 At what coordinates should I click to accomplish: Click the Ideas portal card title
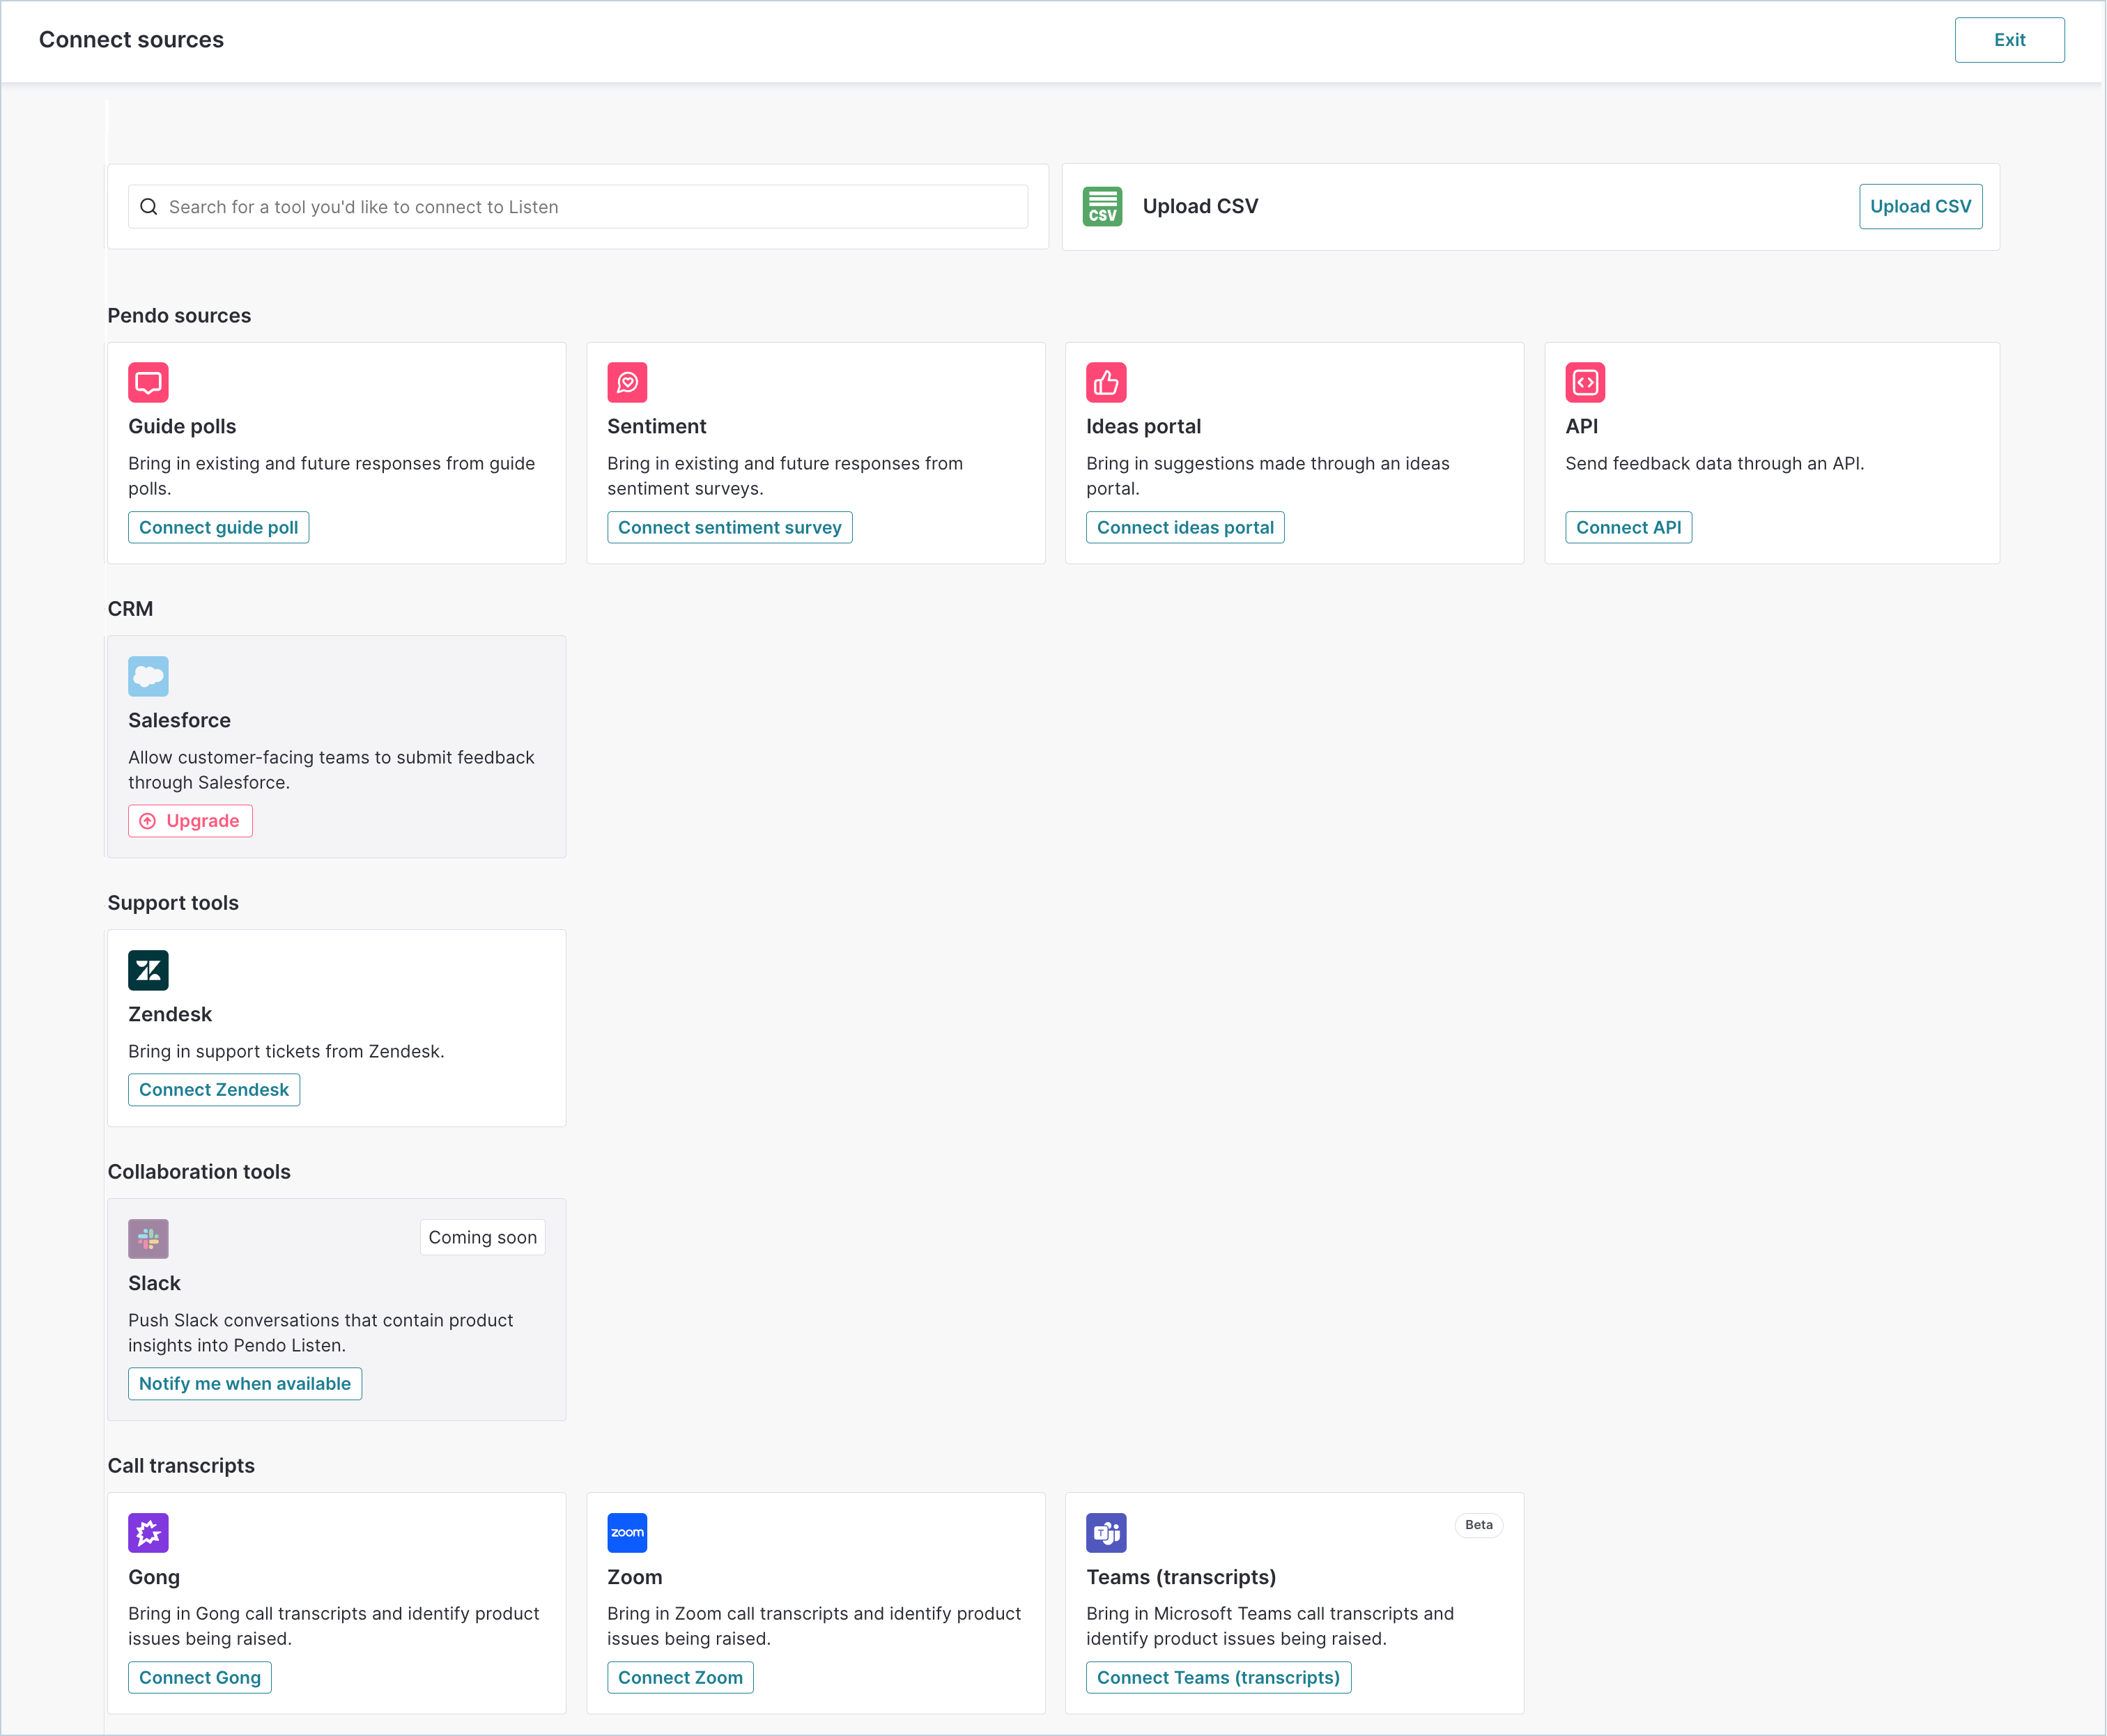1143,426
